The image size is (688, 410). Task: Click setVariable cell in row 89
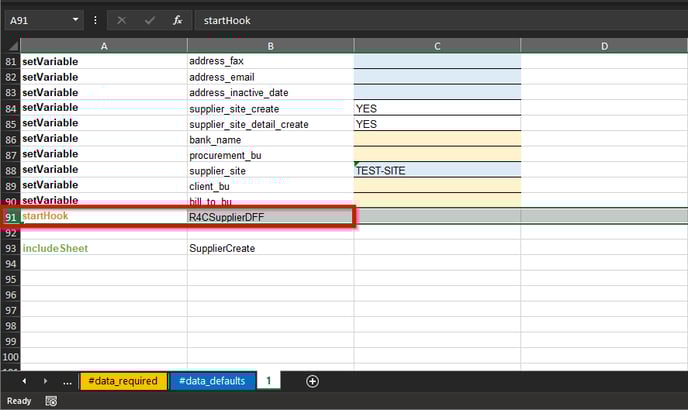[x=104, y=185]
